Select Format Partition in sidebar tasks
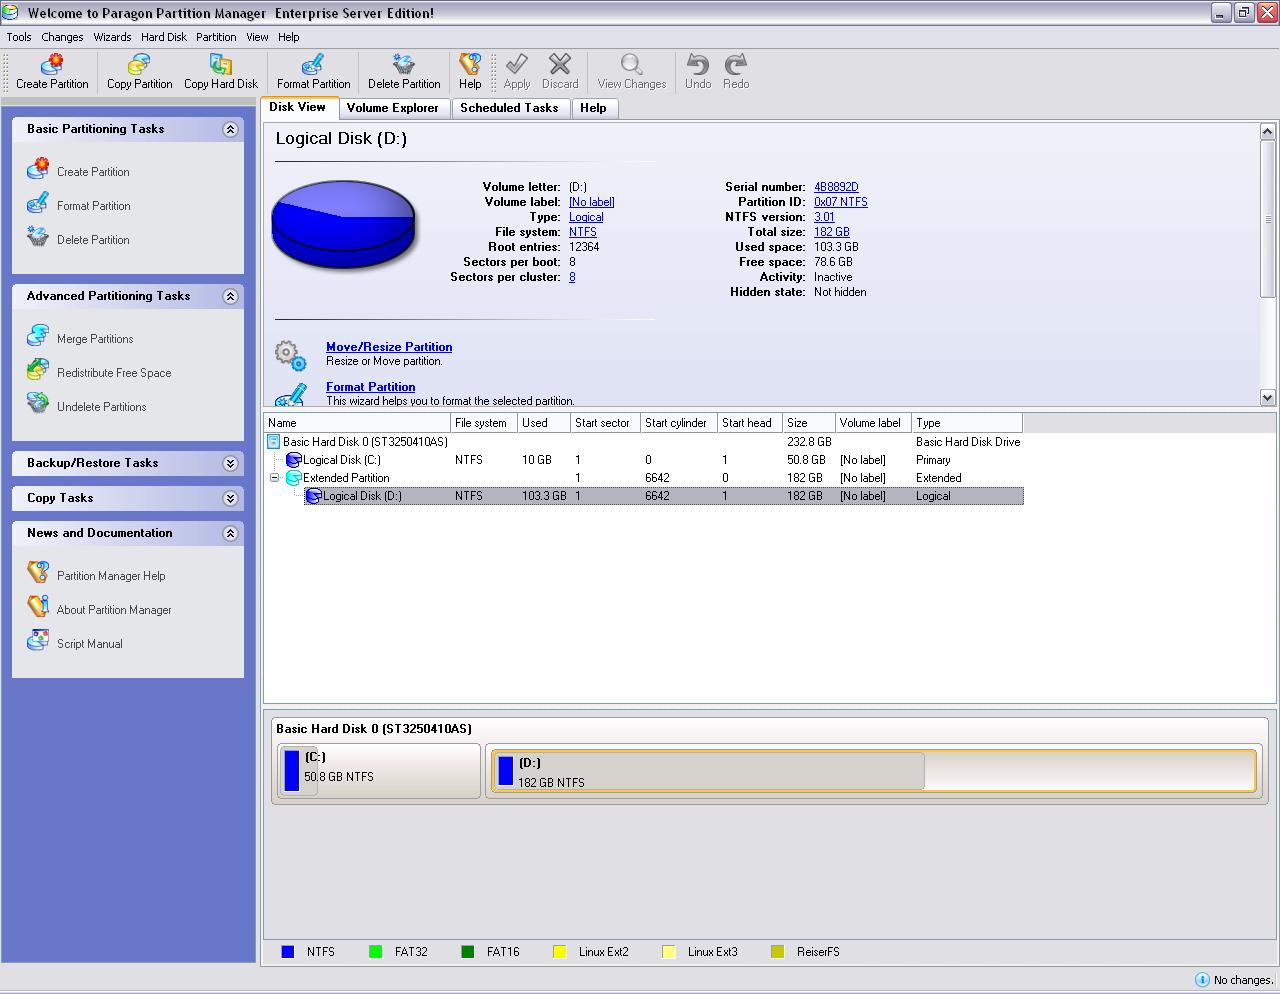 point(93,206)
